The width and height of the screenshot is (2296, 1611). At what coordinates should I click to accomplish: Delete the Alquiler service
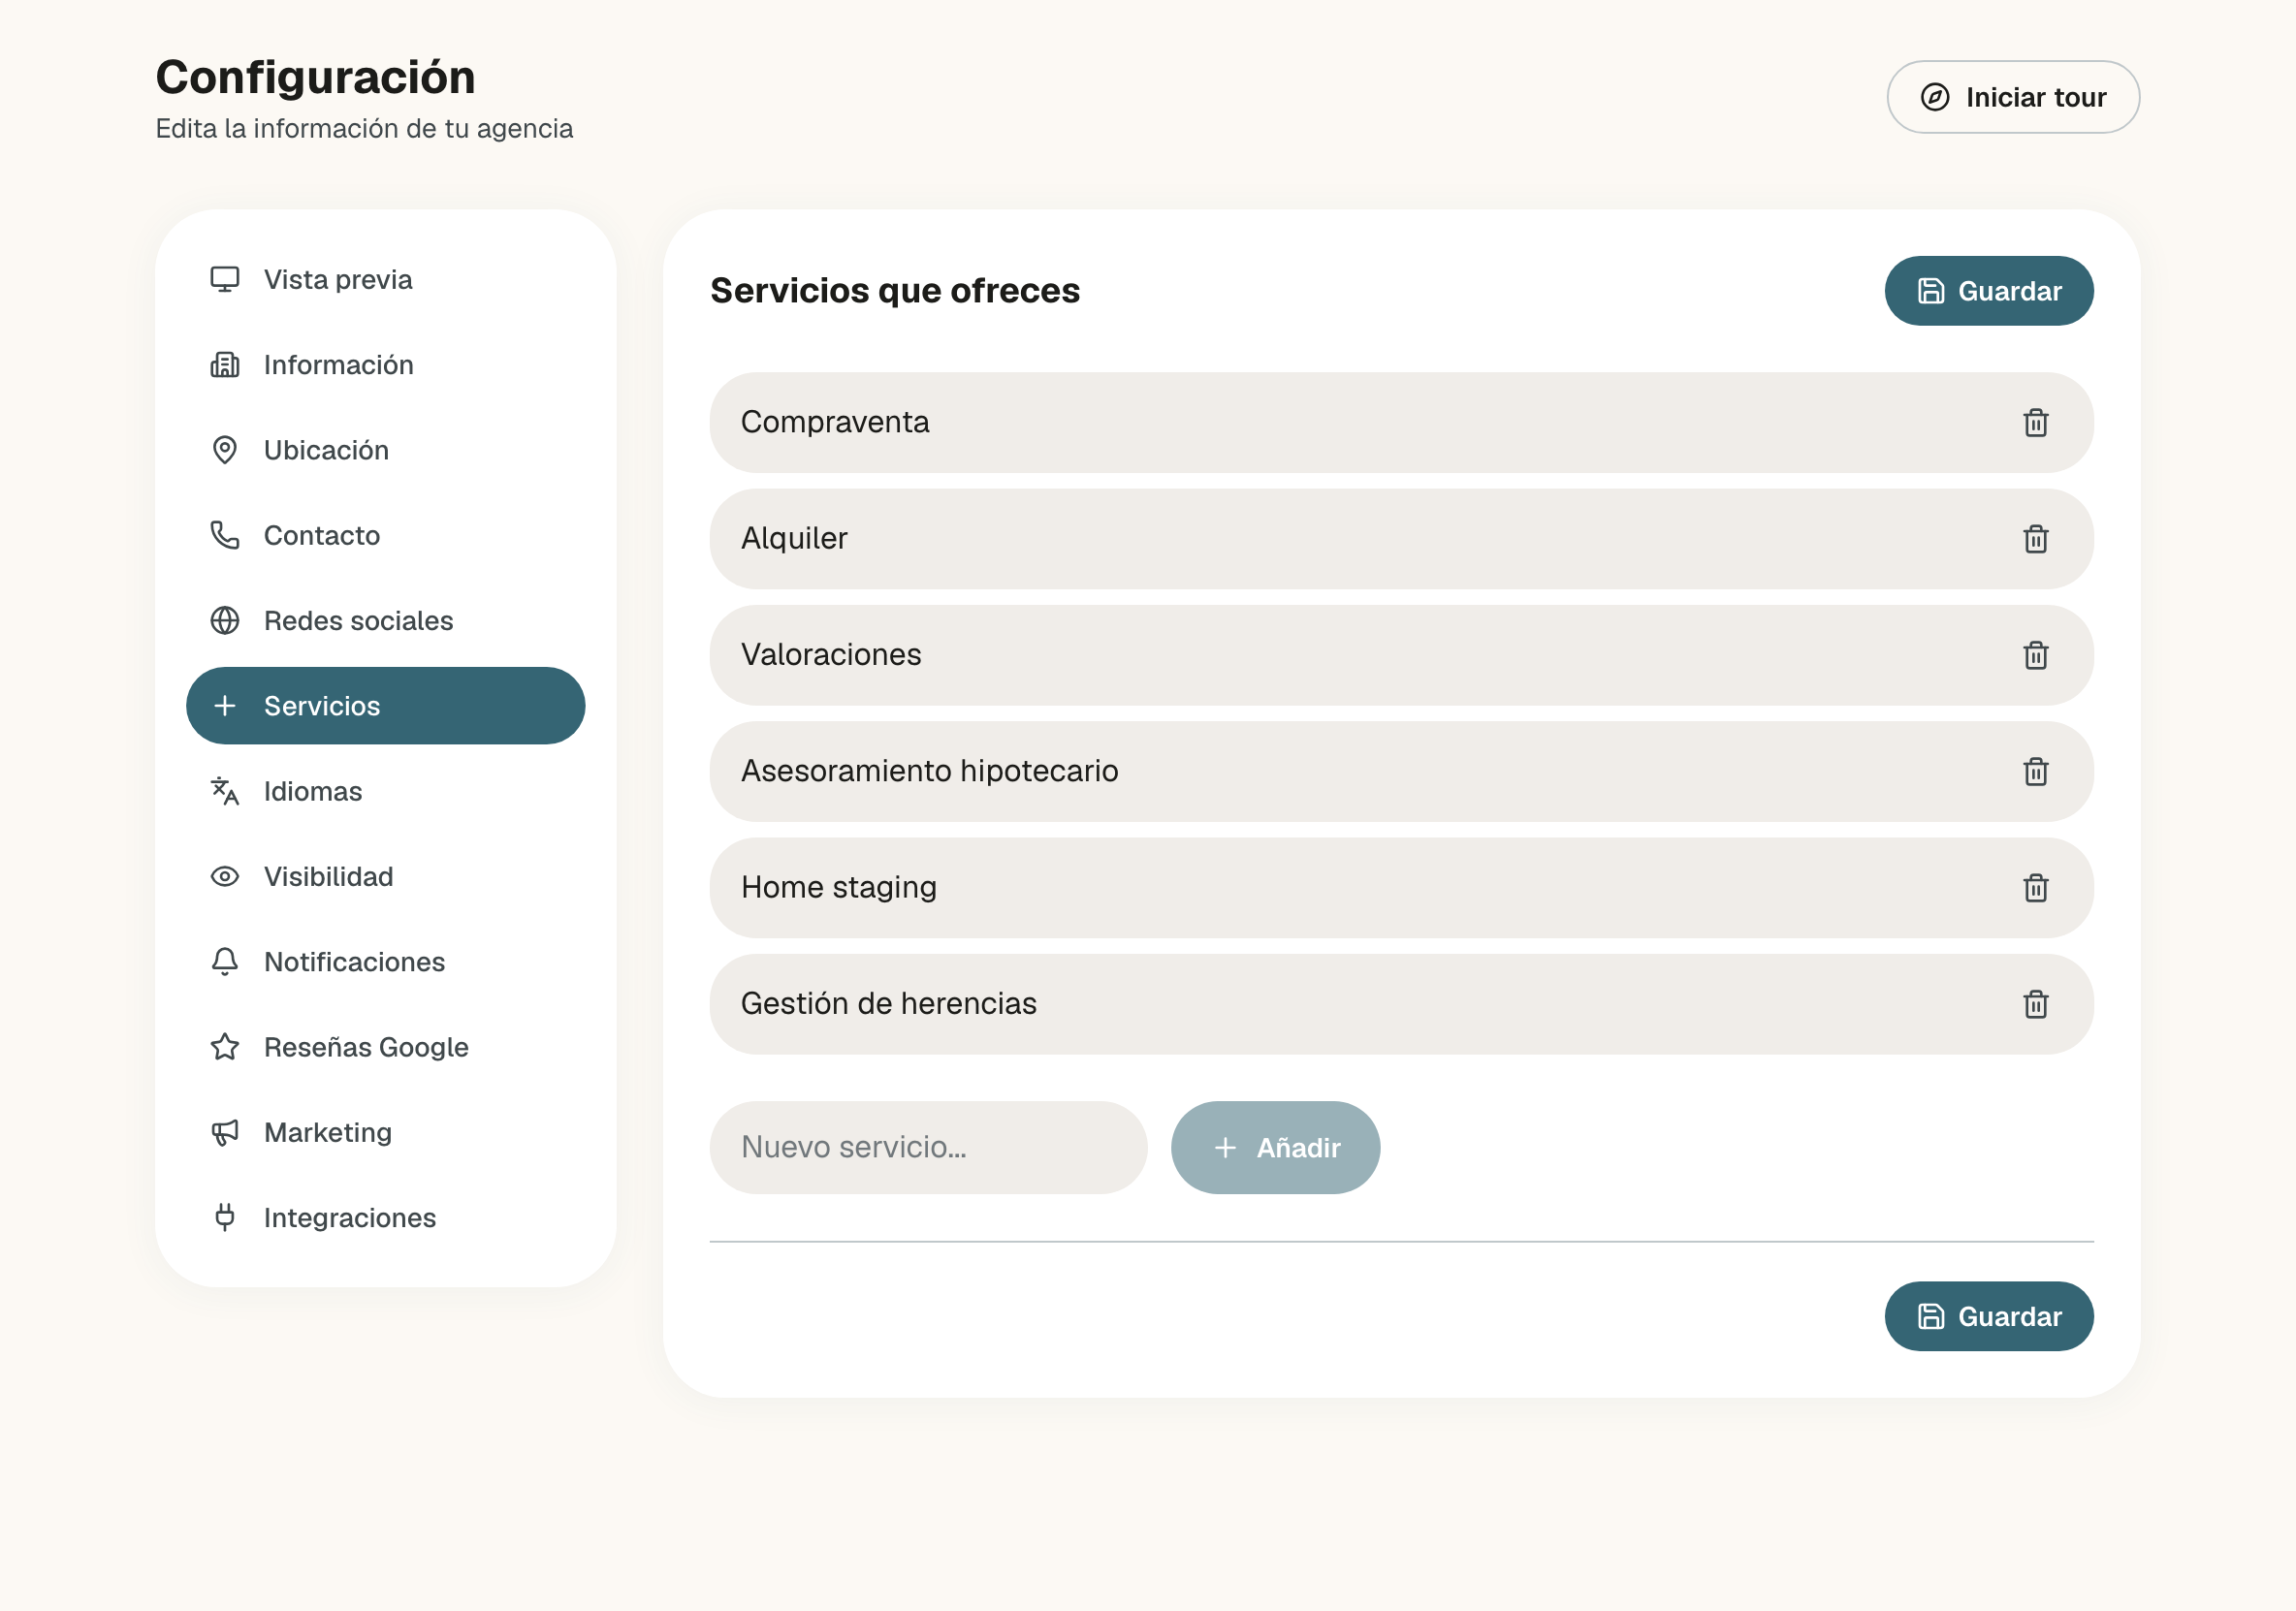(2035, 539)
